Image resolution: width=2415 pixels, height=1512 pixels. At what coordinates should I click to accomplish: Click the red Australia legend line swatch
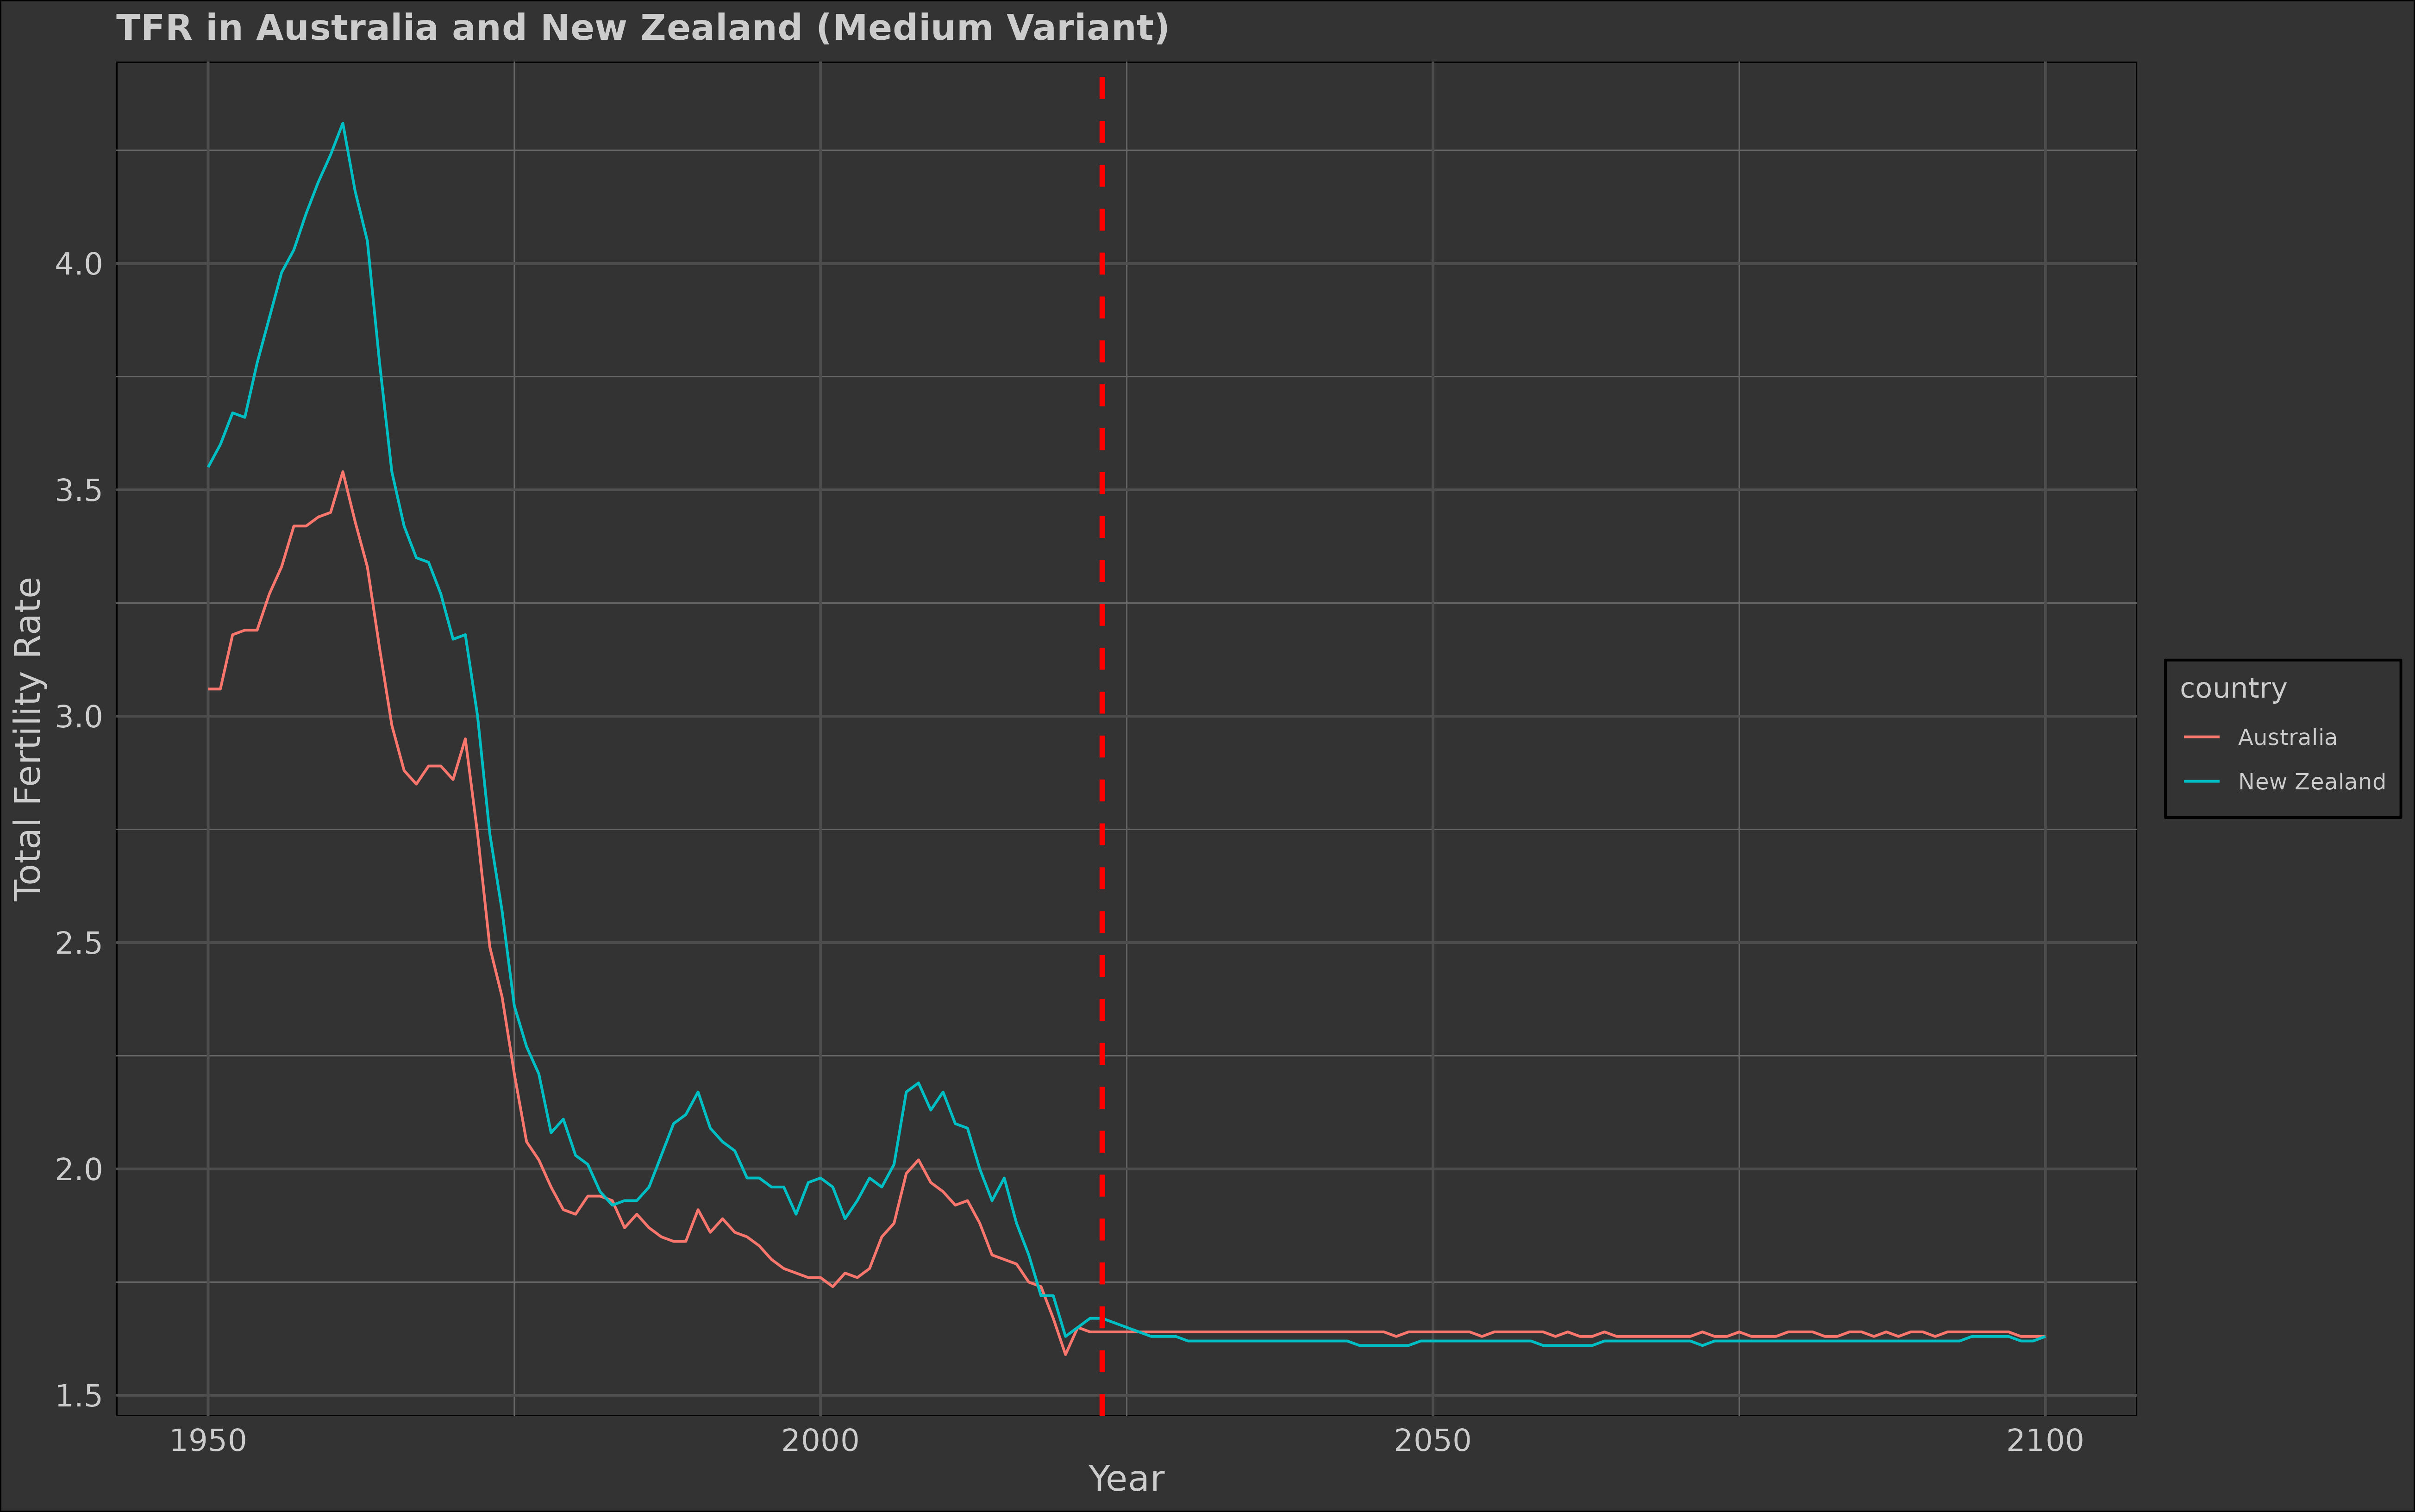click(2202, 738)
